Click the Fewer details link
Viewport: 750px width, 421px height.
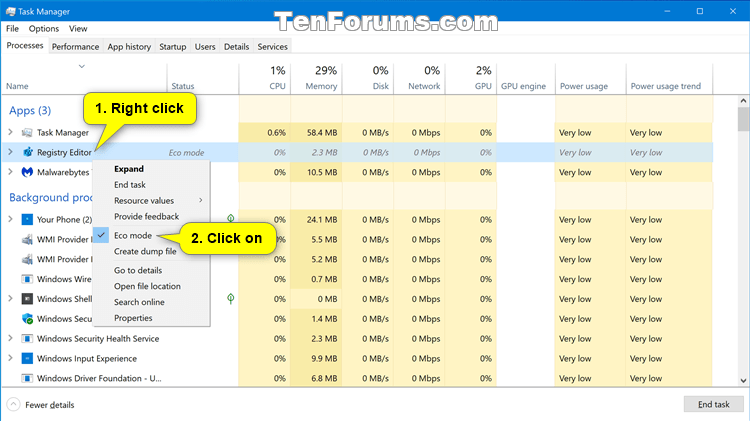(x=49, y=405)
